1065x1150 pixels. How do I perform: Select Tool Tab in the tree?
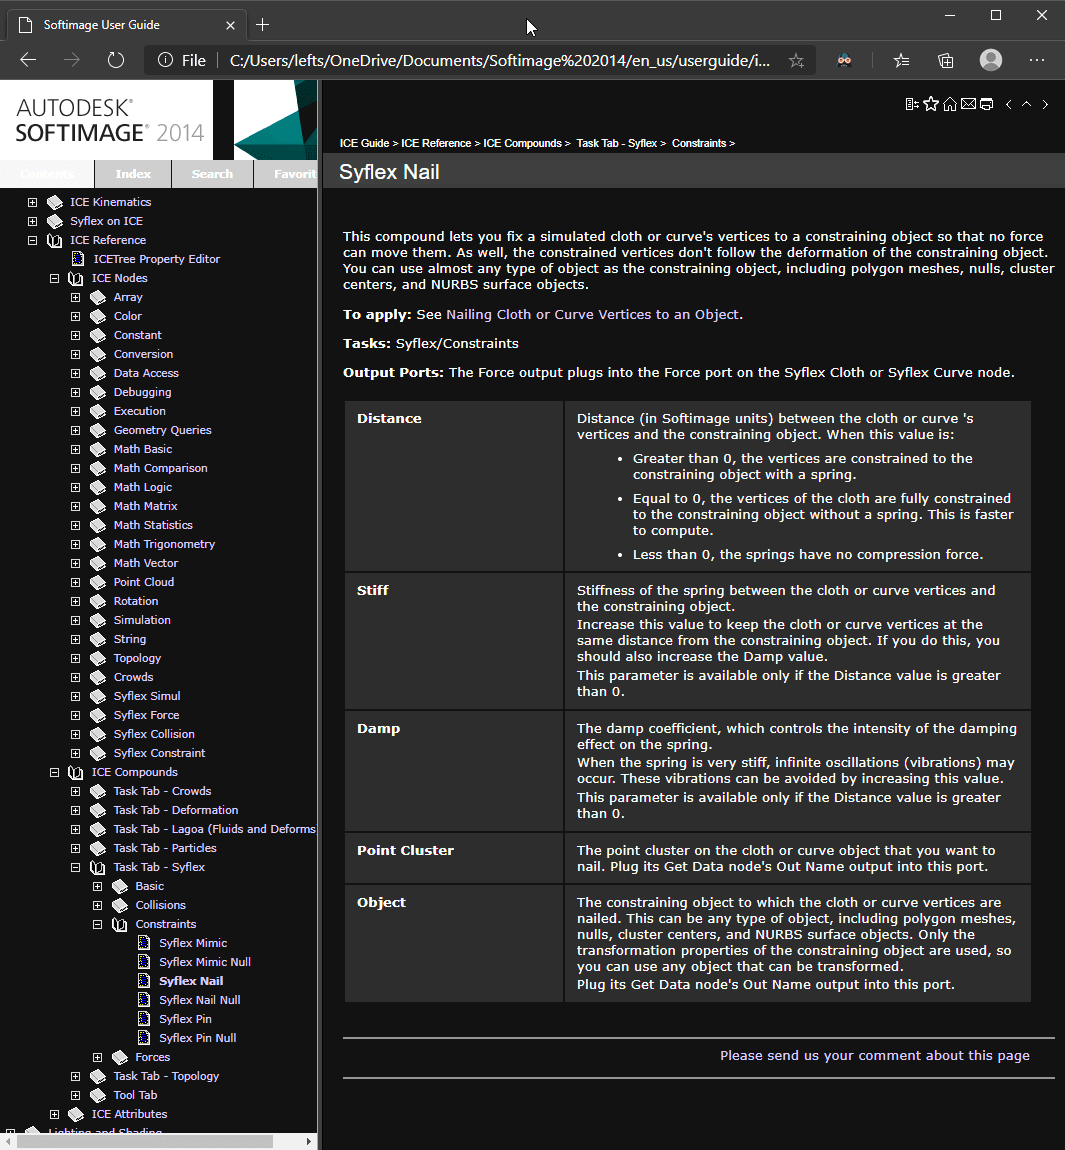[x=135, y=1095]
